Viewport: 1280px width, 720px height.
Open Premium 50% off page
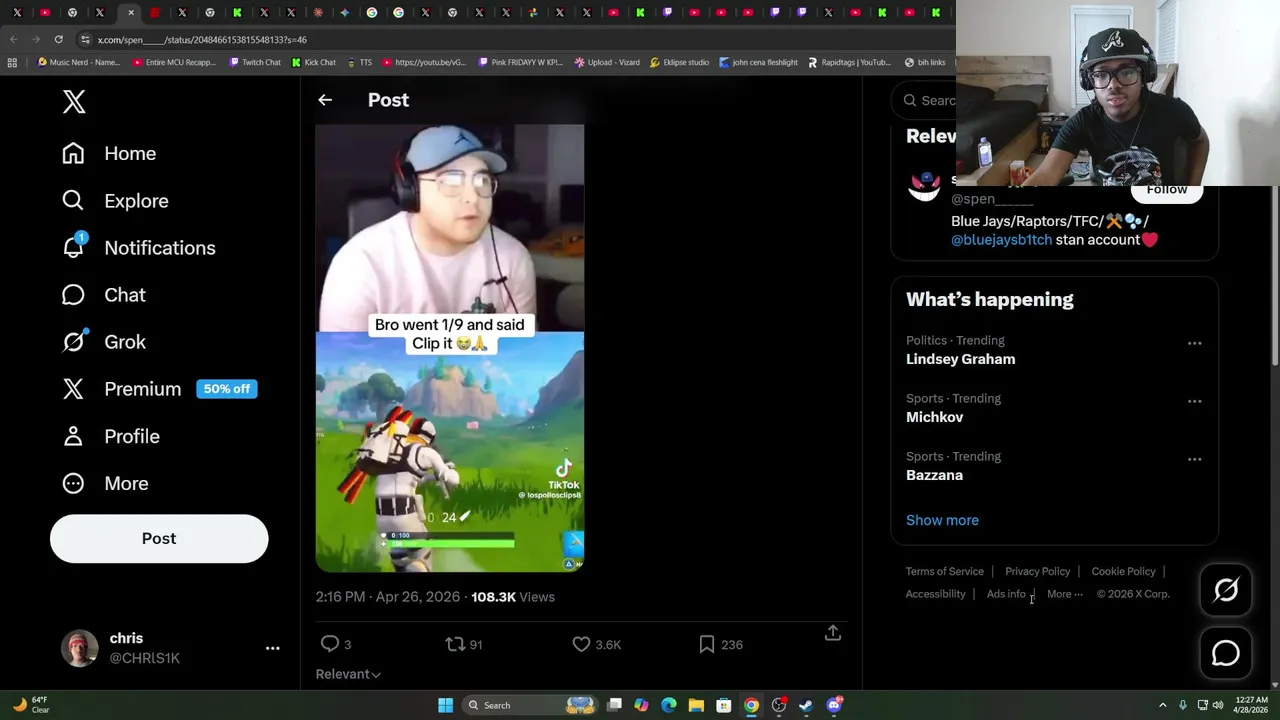(x=159, y=388)
